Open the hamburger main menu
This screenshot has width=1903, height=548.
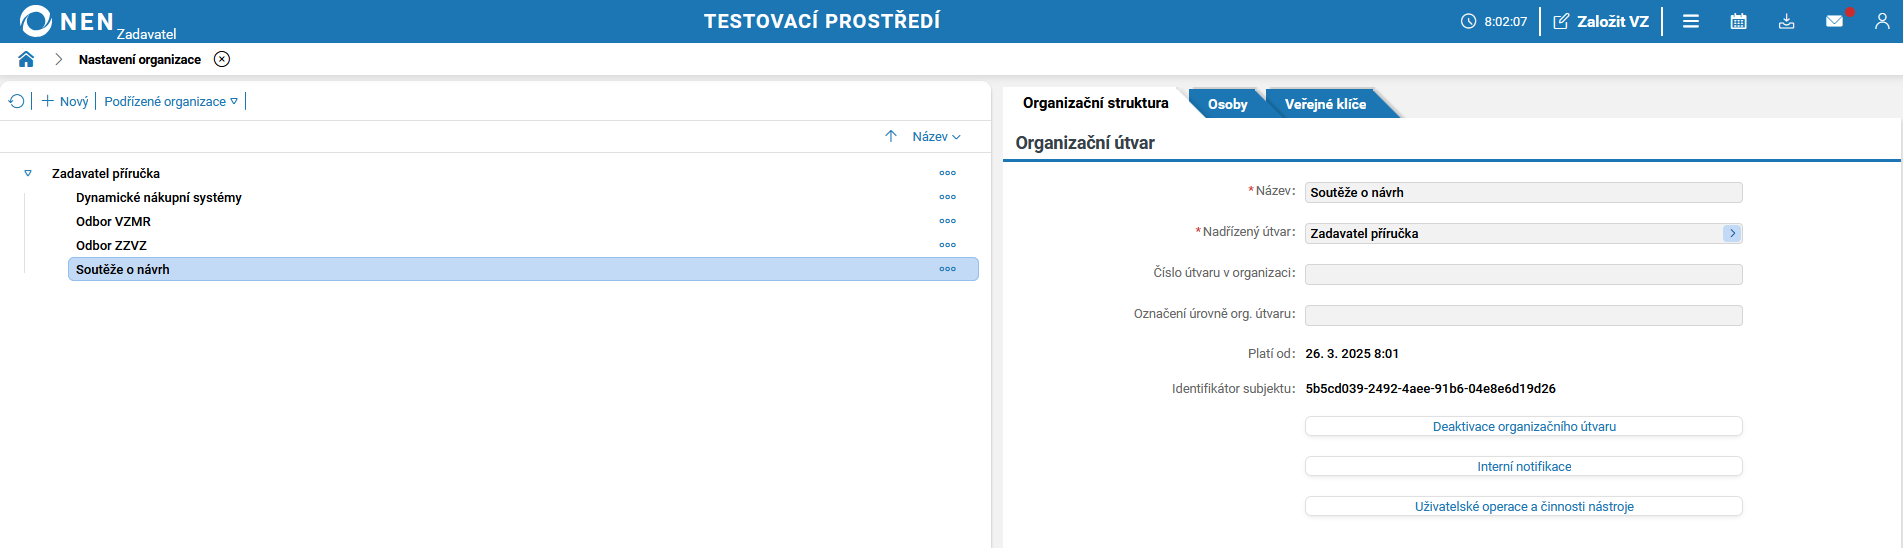[x=1691, y=21]
